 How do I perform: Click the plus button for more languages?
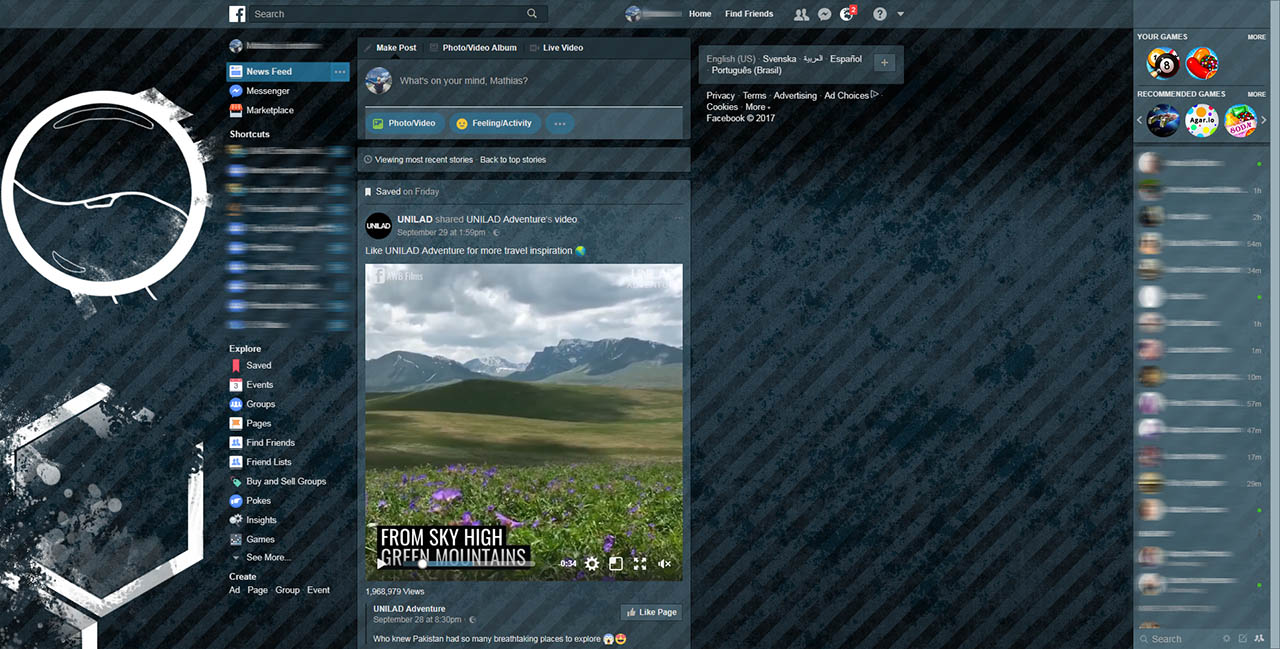pyautogui.click(x=883, y=63)
